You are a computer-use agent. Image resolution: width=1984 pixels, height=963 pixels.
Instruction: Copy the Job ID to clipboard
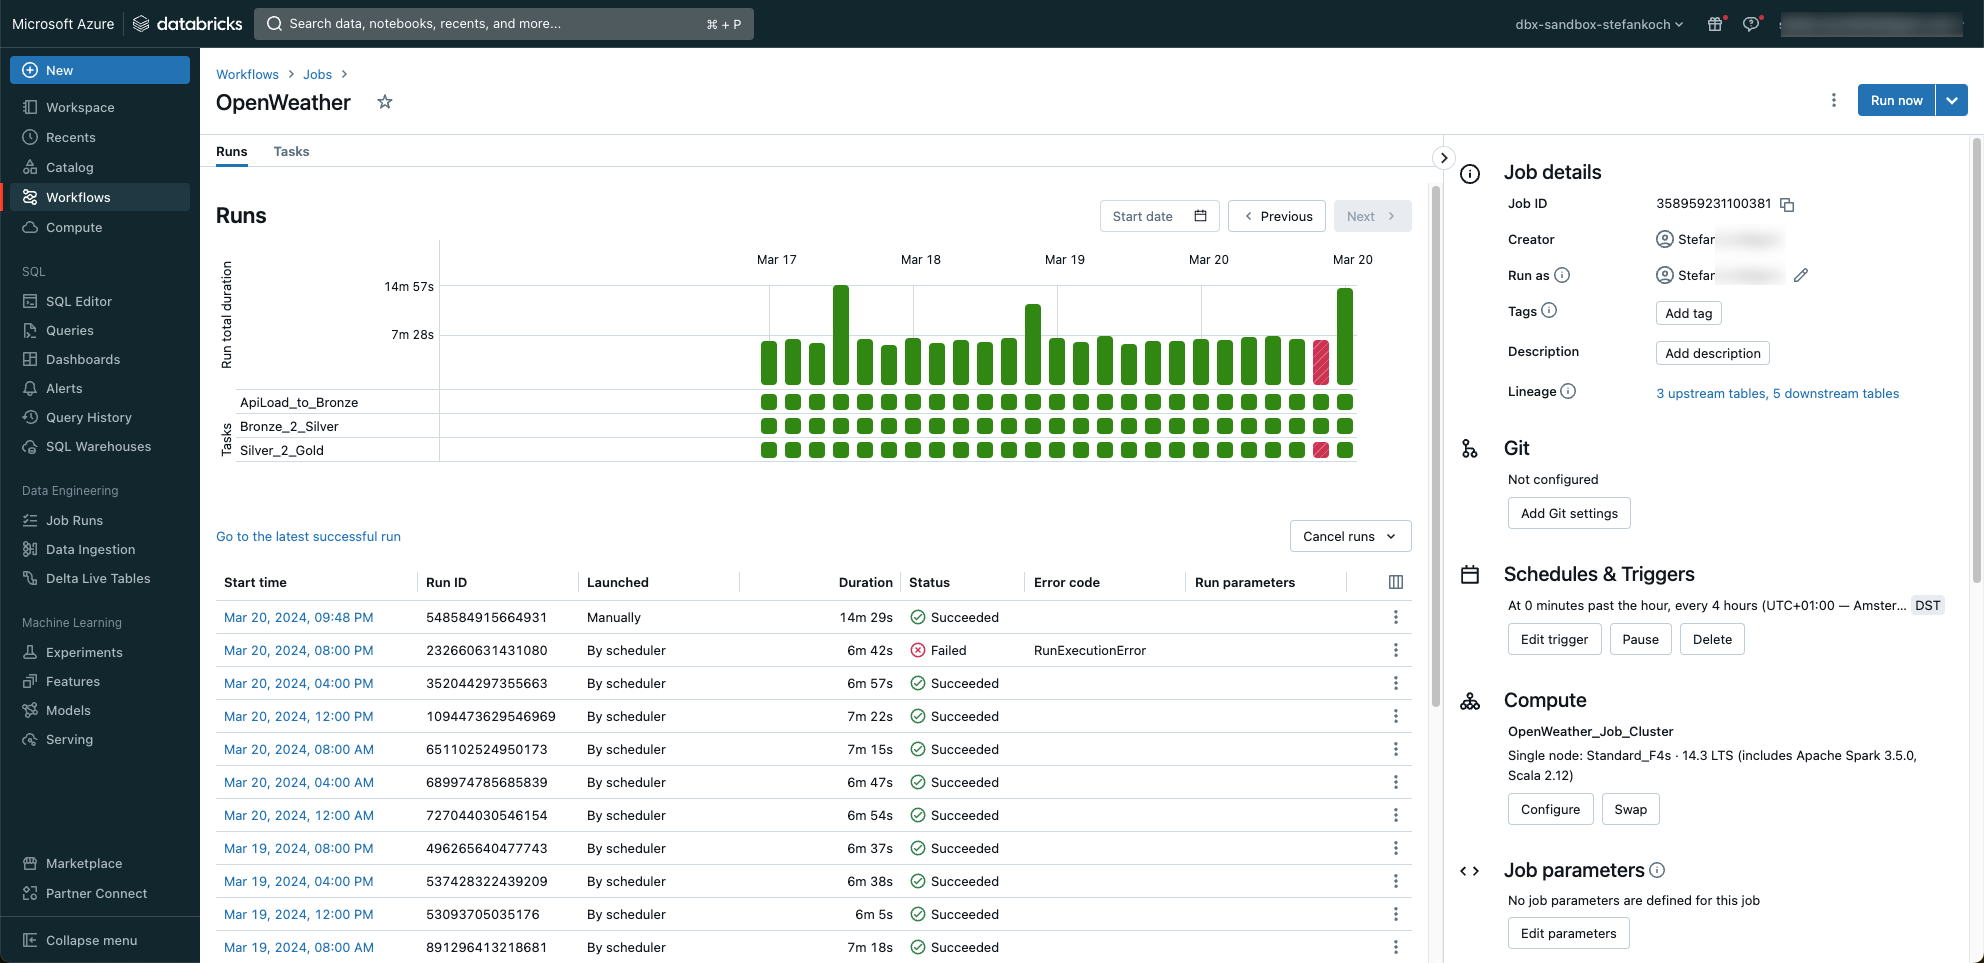click(1787, 205)
